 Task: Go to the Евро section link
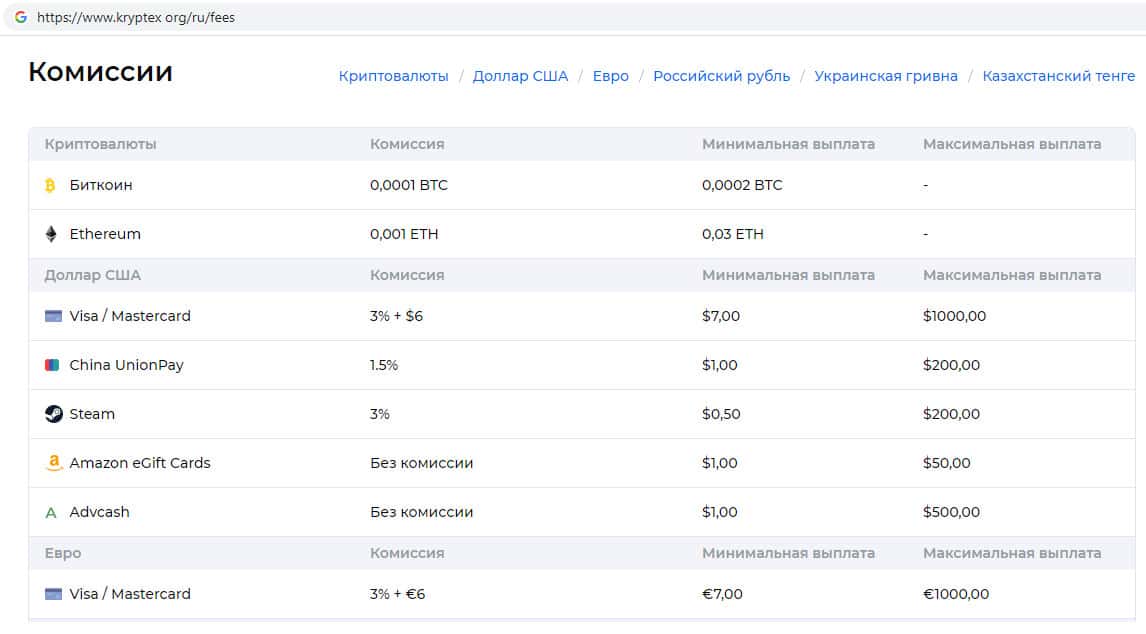[x=610, y=76]
